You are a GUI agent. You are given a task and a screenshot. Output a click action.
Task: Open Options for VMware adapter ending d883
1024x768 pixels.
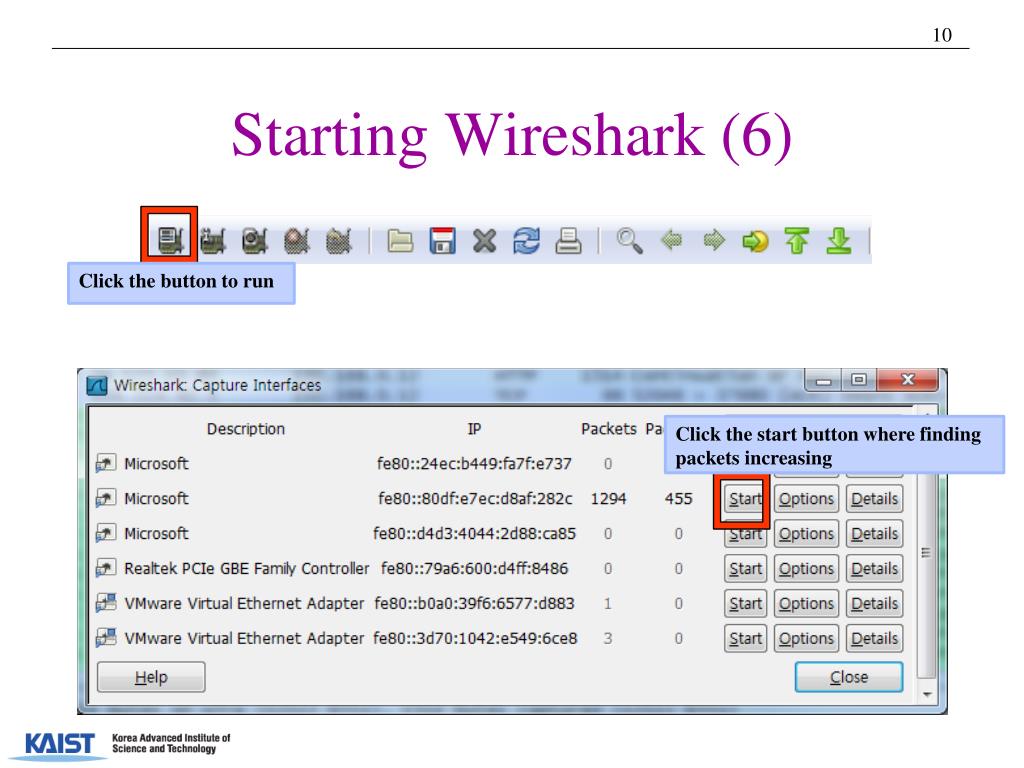click(807, 603)
